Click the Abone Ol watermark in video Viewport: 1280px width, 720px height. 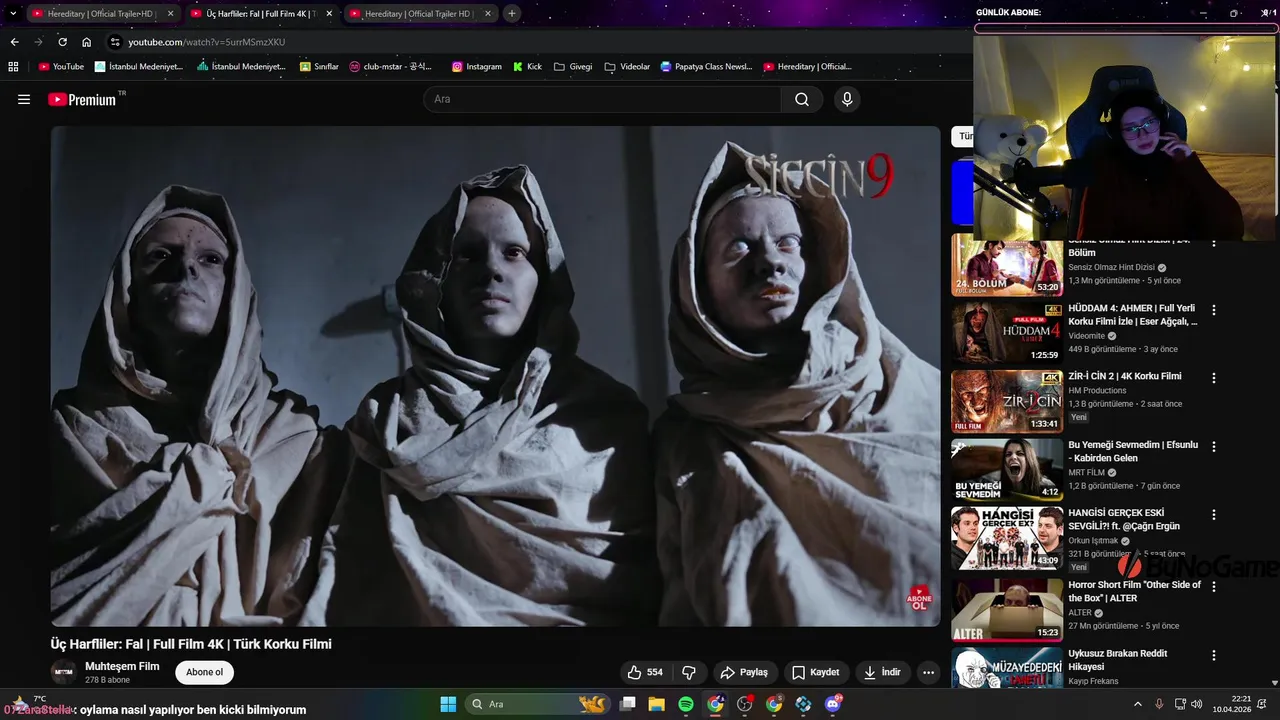(919, 598)
